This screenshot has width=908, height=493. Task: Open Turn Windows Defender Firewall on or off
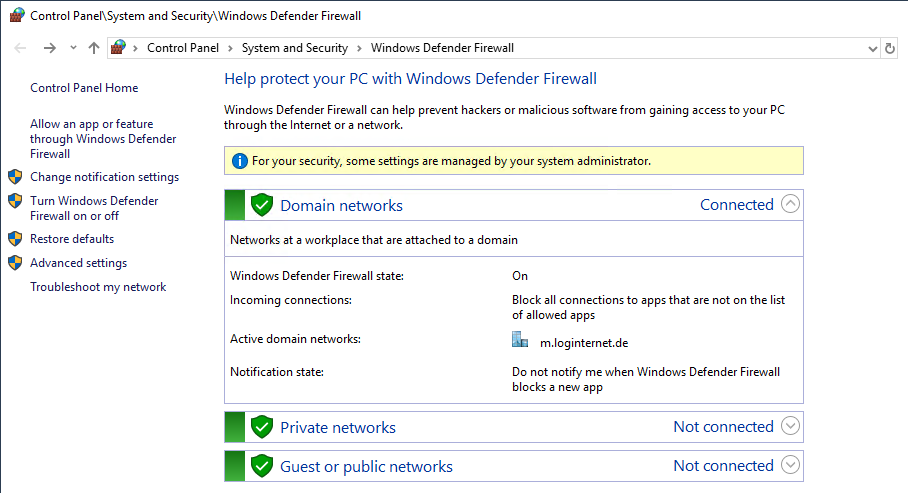[x=94, y=208]
